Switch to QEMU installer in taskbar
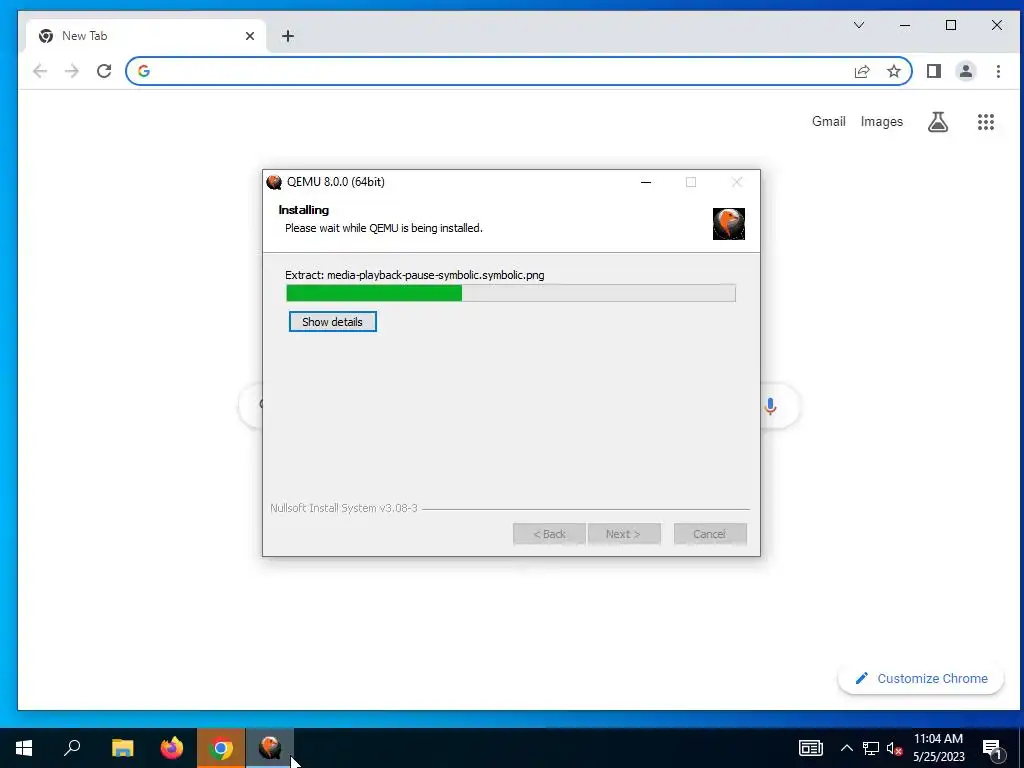Screen dimensions: 1024x768 (x=270, y=748)
